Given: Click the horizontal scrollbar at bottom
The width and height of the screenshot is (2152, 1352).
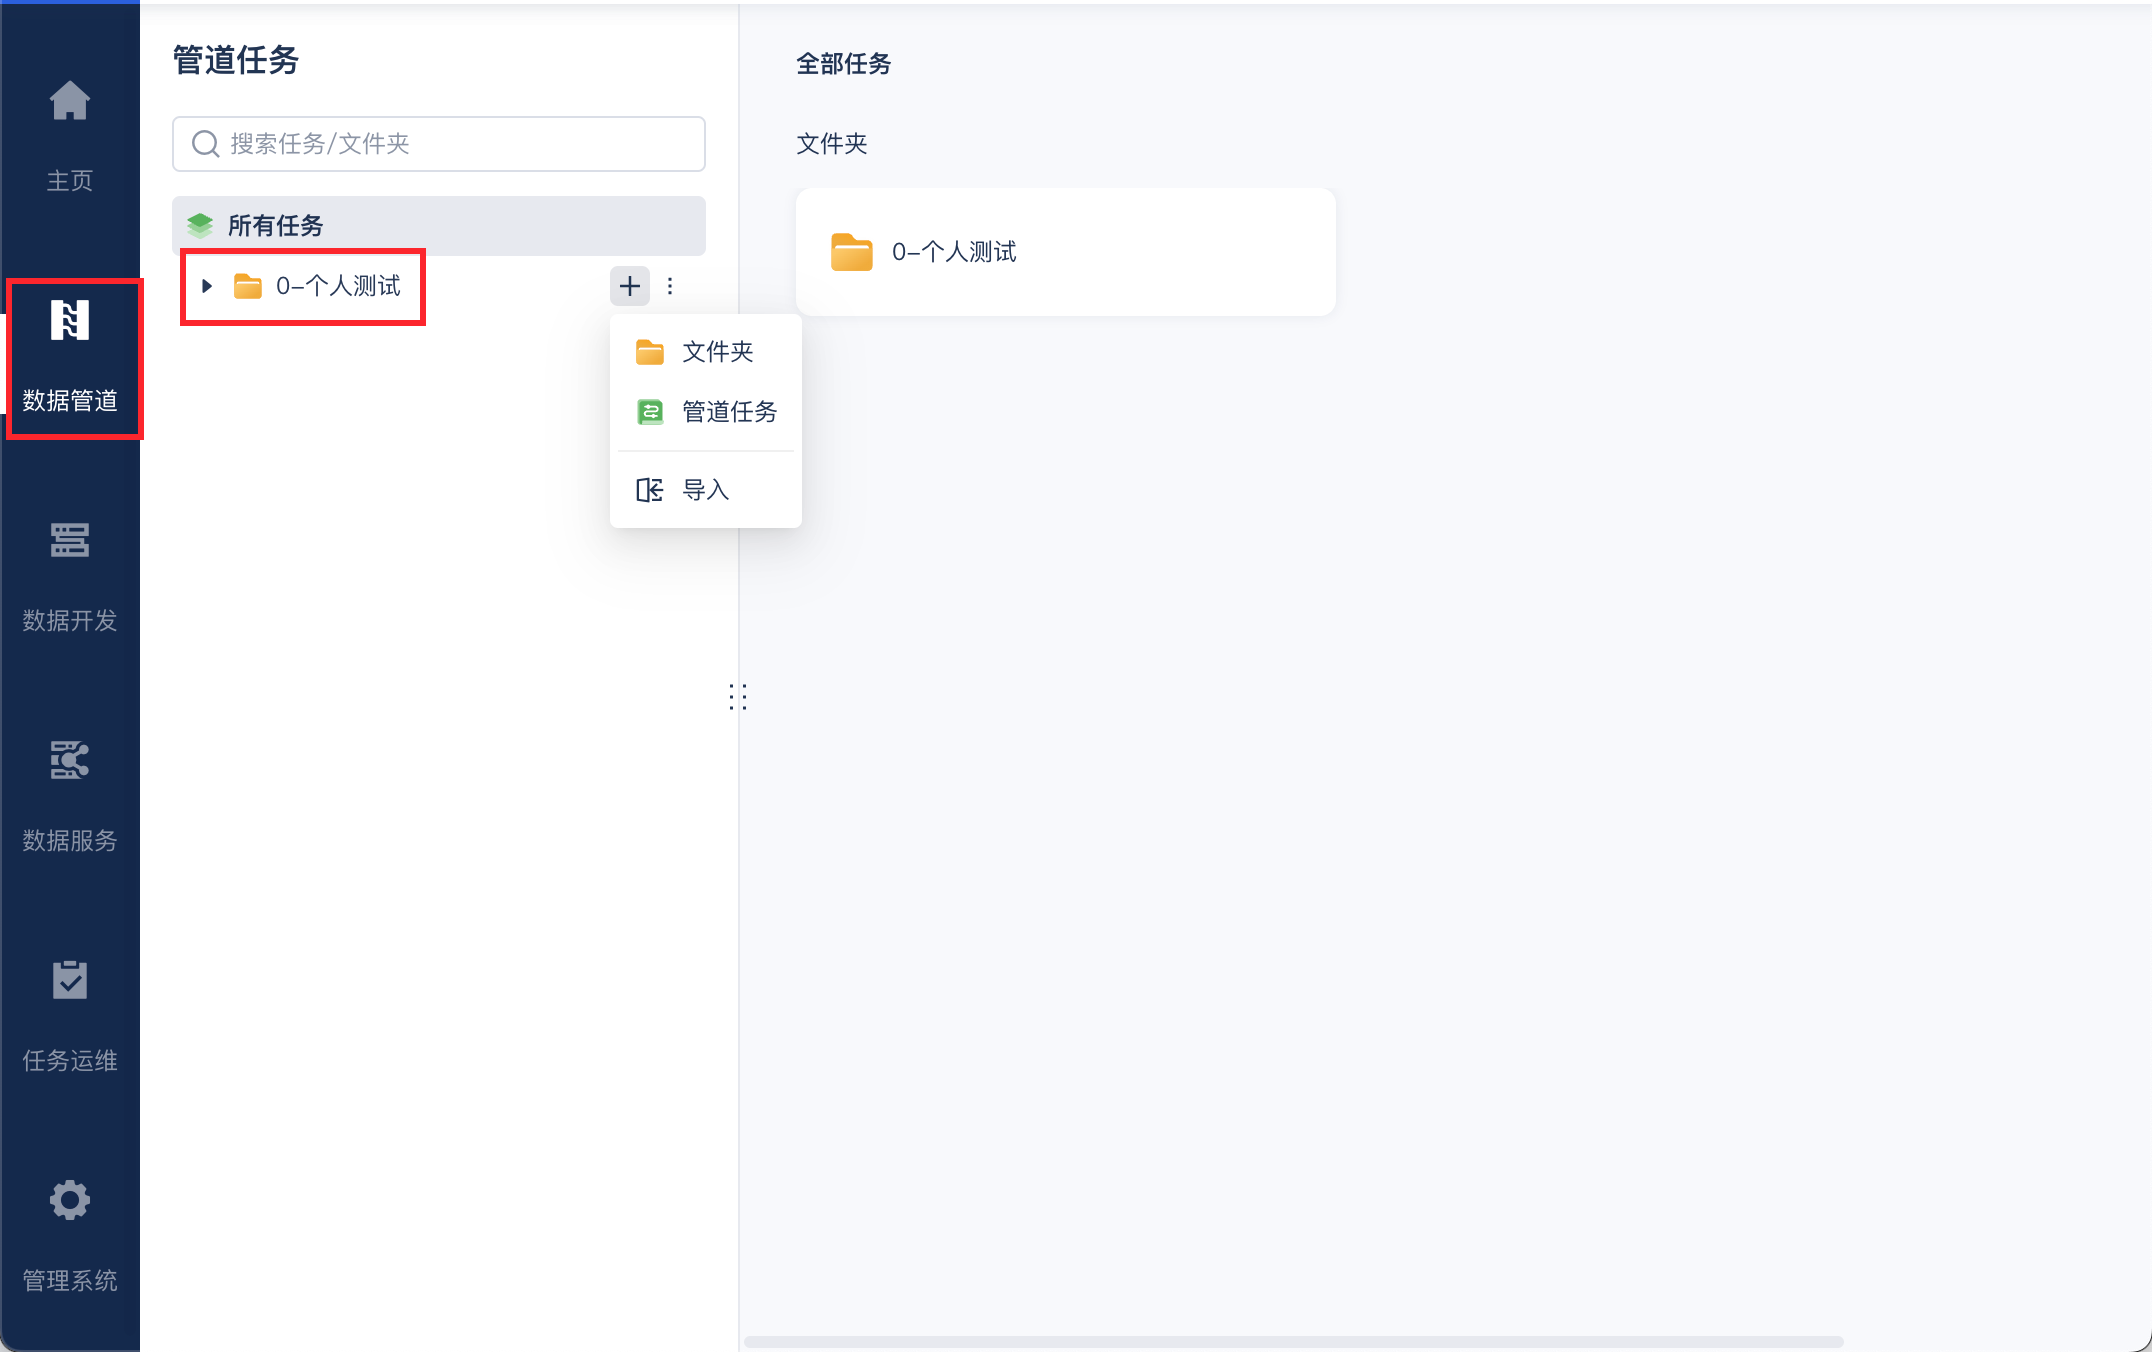Looking at the screenshot, I should (1293, 1342).
